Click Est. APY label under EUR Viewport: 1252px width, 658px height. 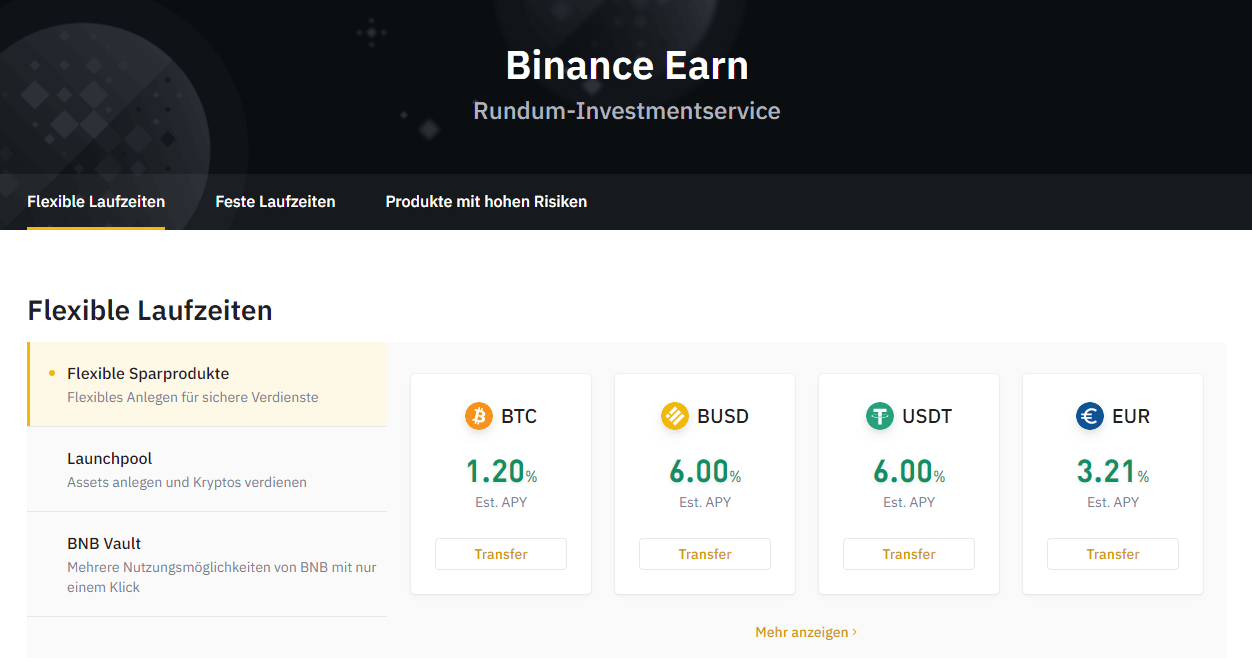[1113, 502]
